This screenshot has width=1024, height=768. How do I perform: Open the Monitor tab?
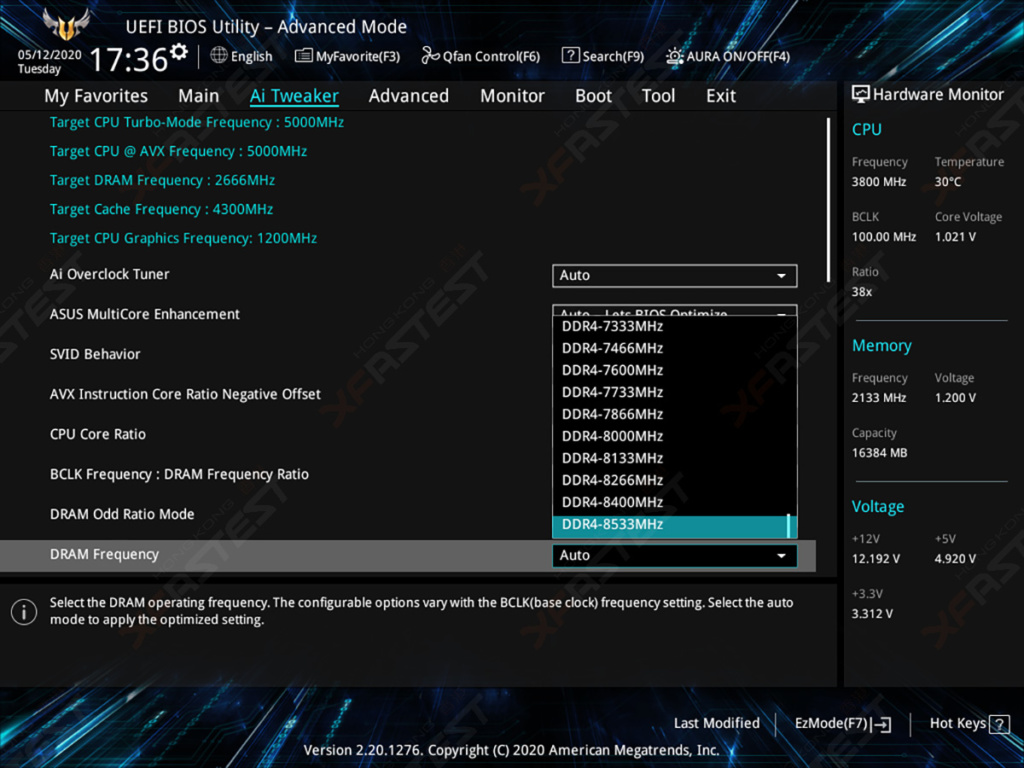coord(512,96)
